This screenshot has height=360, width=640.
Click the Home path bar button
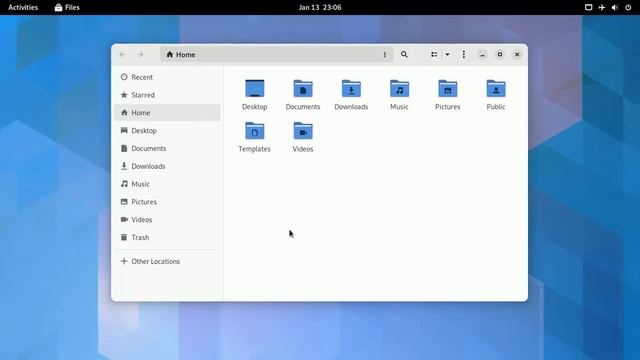[x=181, y=54]
